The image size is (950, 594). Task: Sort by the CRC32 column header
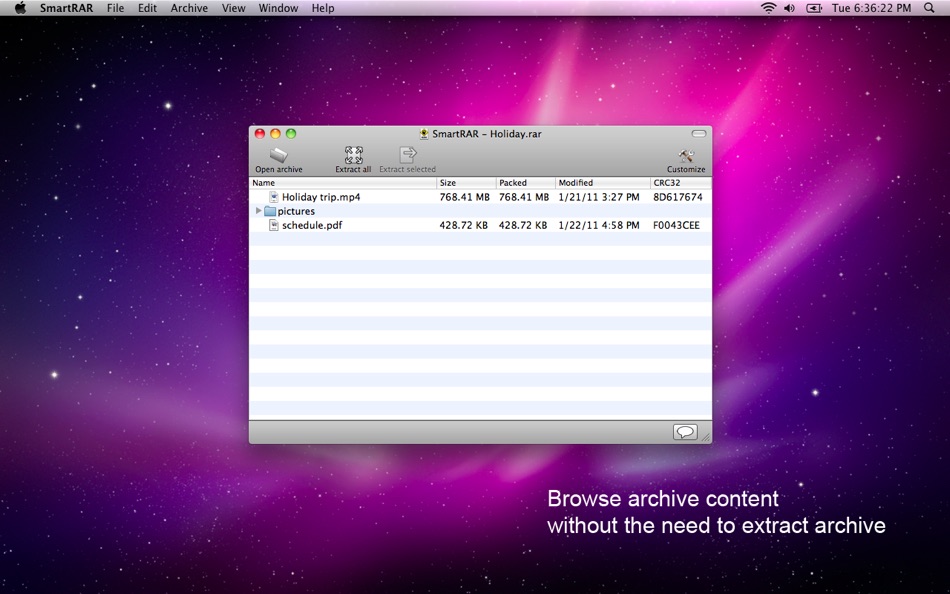[x=681, y=182]
